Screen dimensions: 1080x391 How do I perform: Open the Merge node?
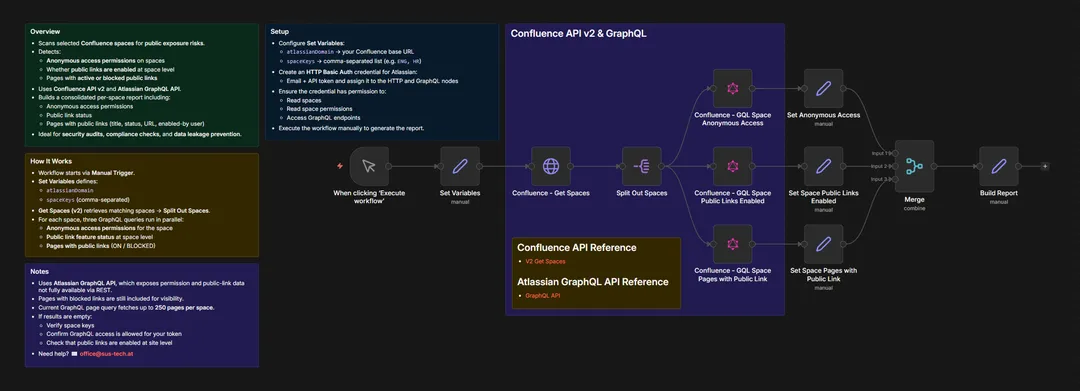pos(914,166)
